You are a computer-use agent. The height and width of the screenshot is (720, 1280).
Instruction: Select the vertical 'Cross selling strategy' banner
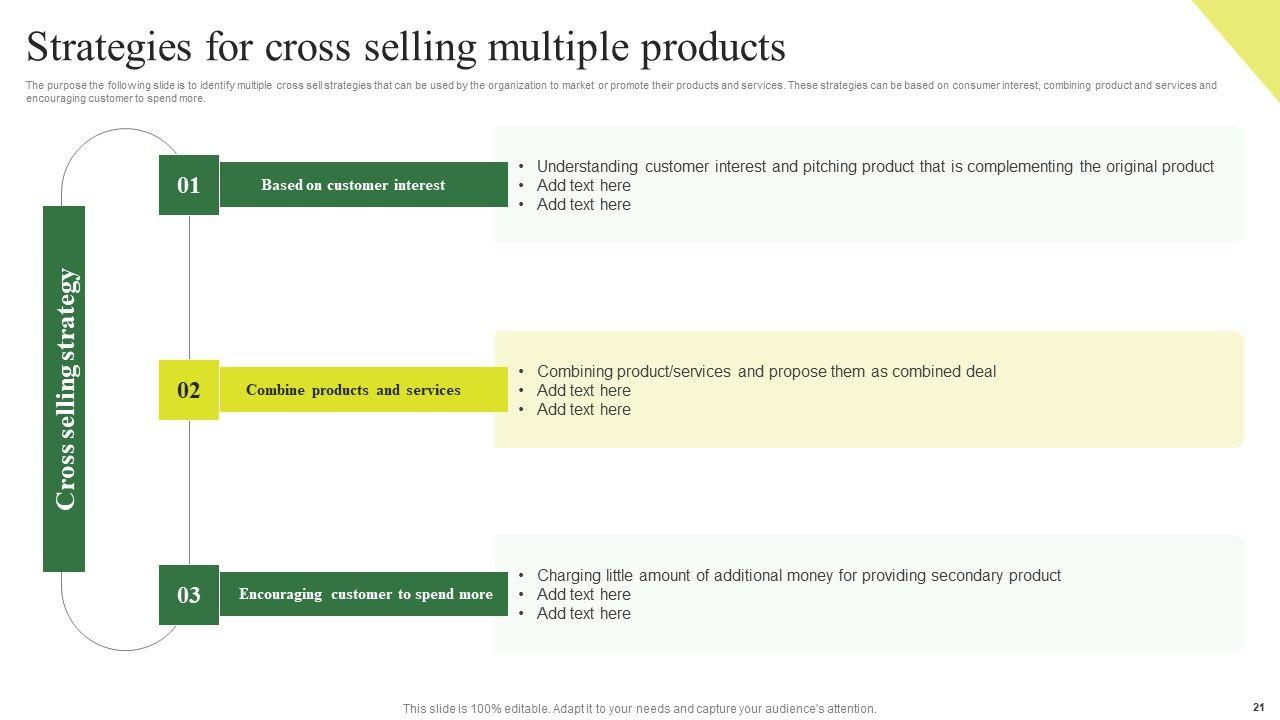pos(64,388)
